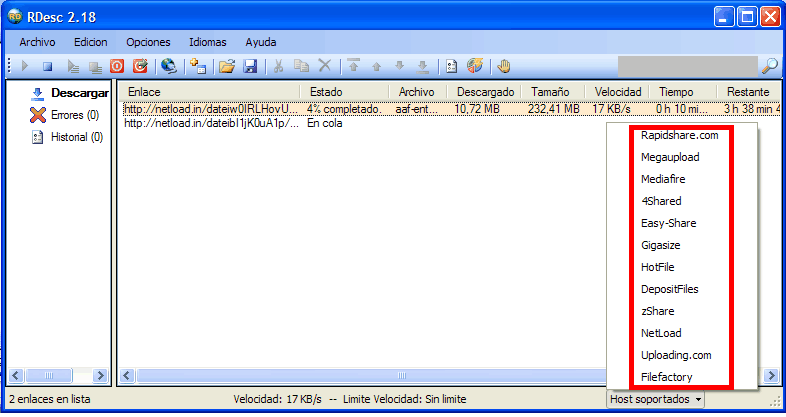Click the search input field in toolbar
786x417 pixels.
point(688,66)
